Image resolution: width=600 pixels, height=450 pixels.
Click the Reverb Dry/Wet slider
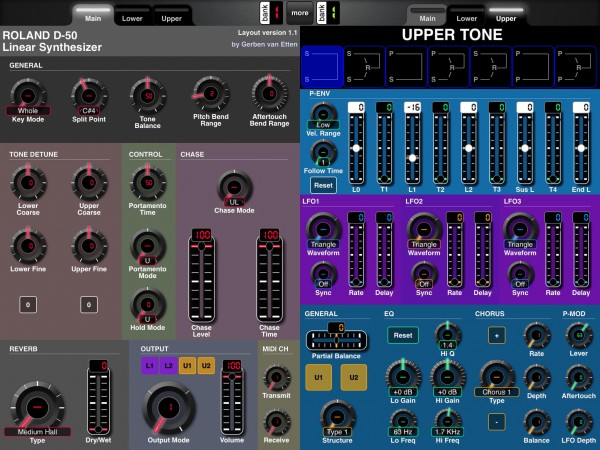99,397
